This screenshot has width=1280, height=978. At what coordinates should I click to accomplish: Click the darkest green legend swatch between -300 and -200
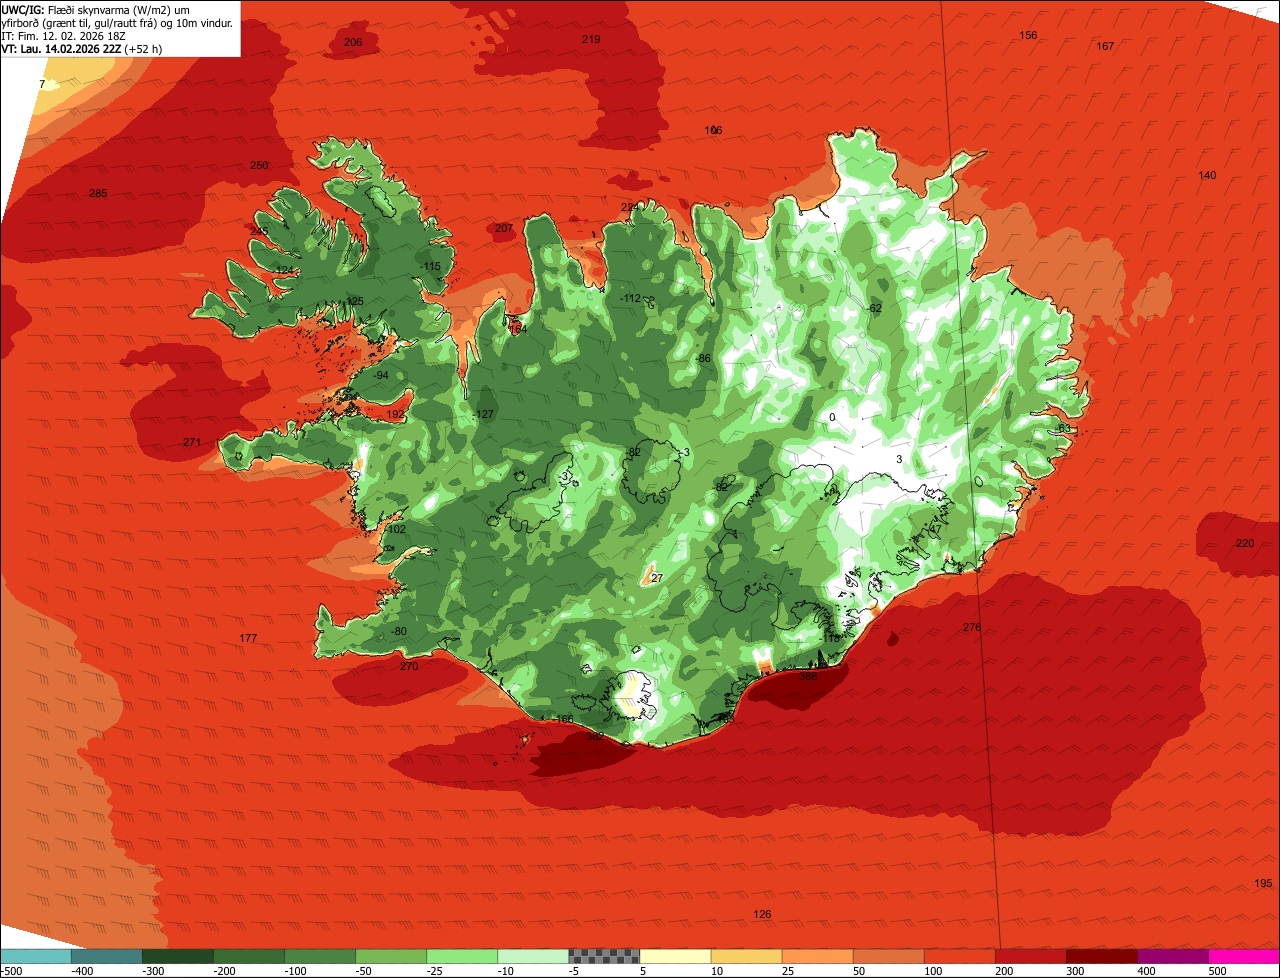tap(178, 955)
